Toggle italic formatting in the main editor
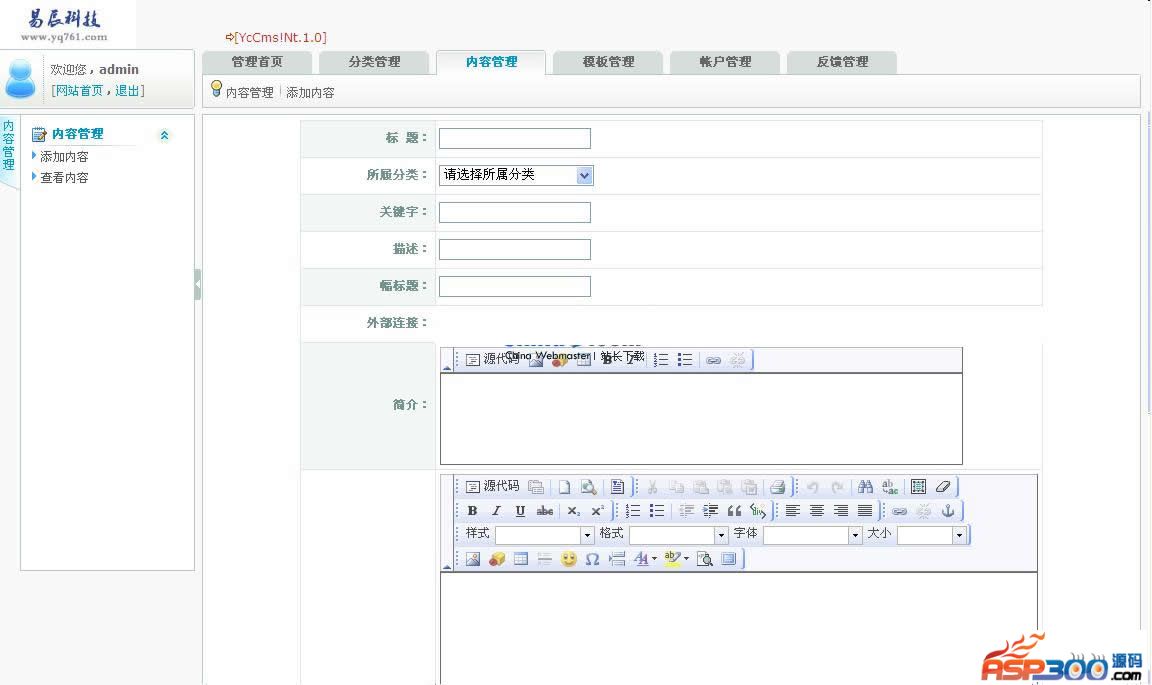Image resolution: width=1152 pixels, height=685 pixels. 496,511
